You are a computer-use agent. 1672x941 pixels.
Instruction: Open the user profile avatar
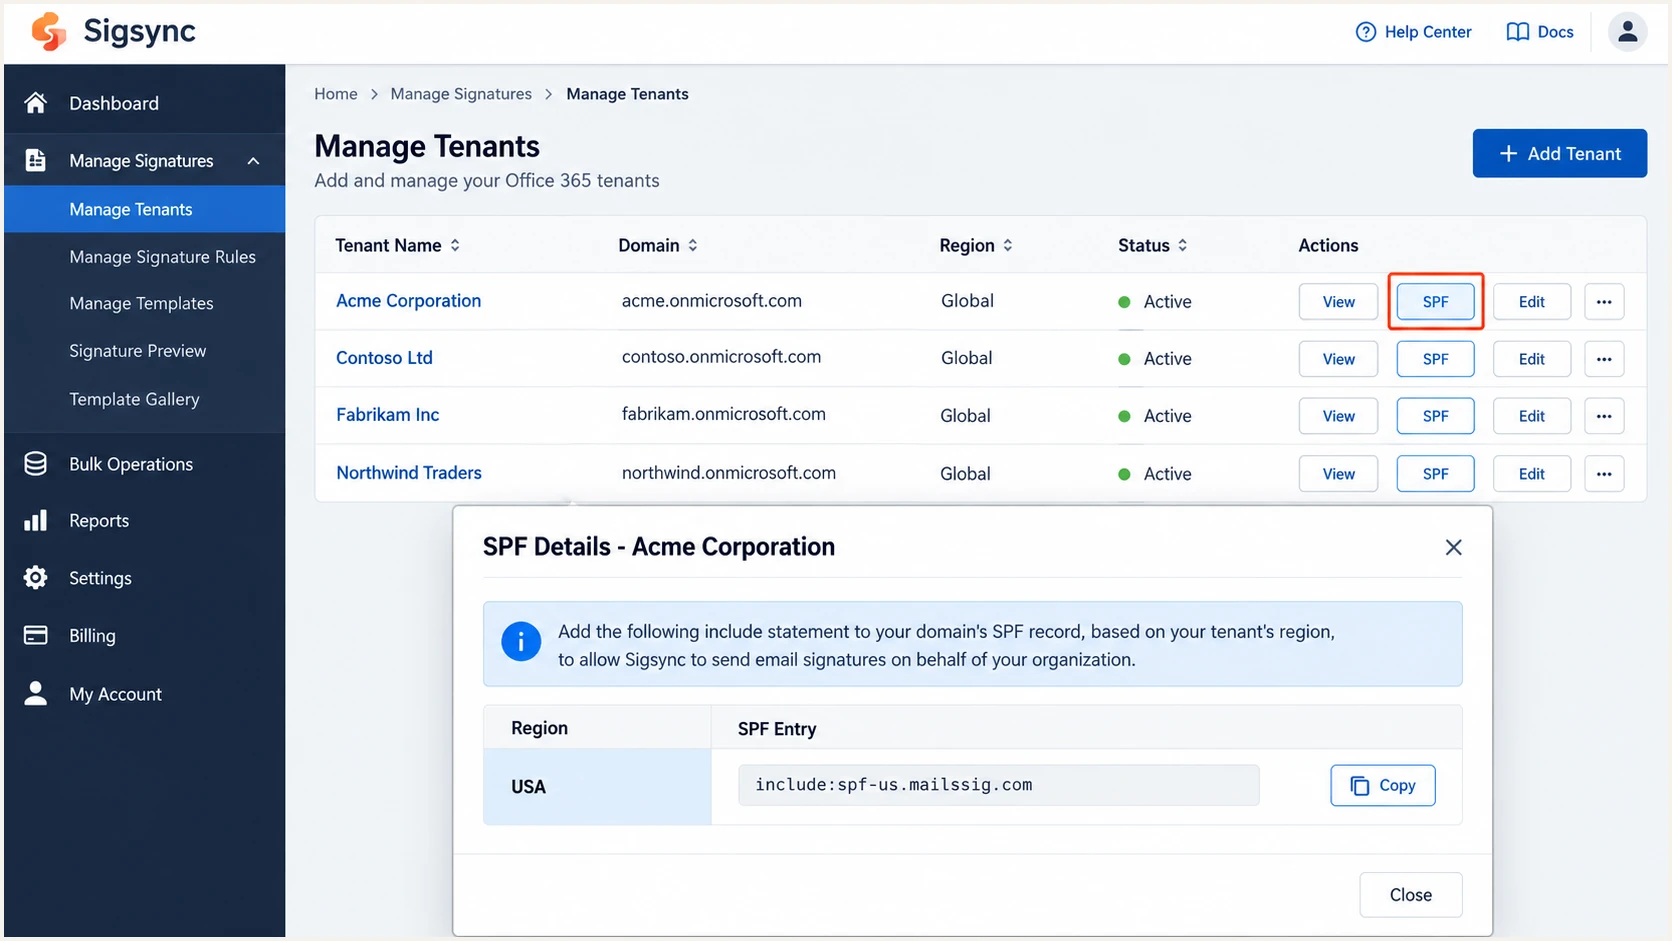(1627, 32)
